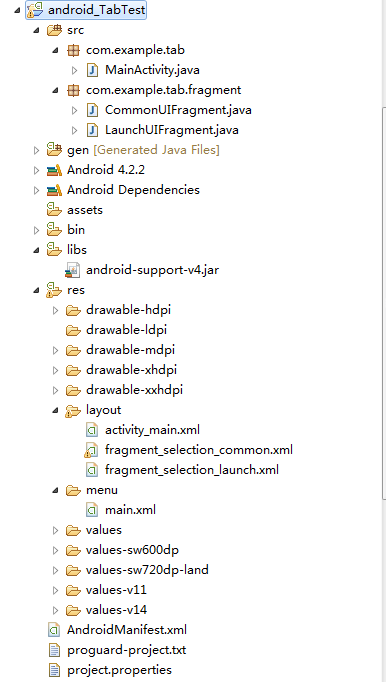Click the AndroidManifest.xml file icon
The width and height of the screenshot is (386, 682).
[54, 630]
